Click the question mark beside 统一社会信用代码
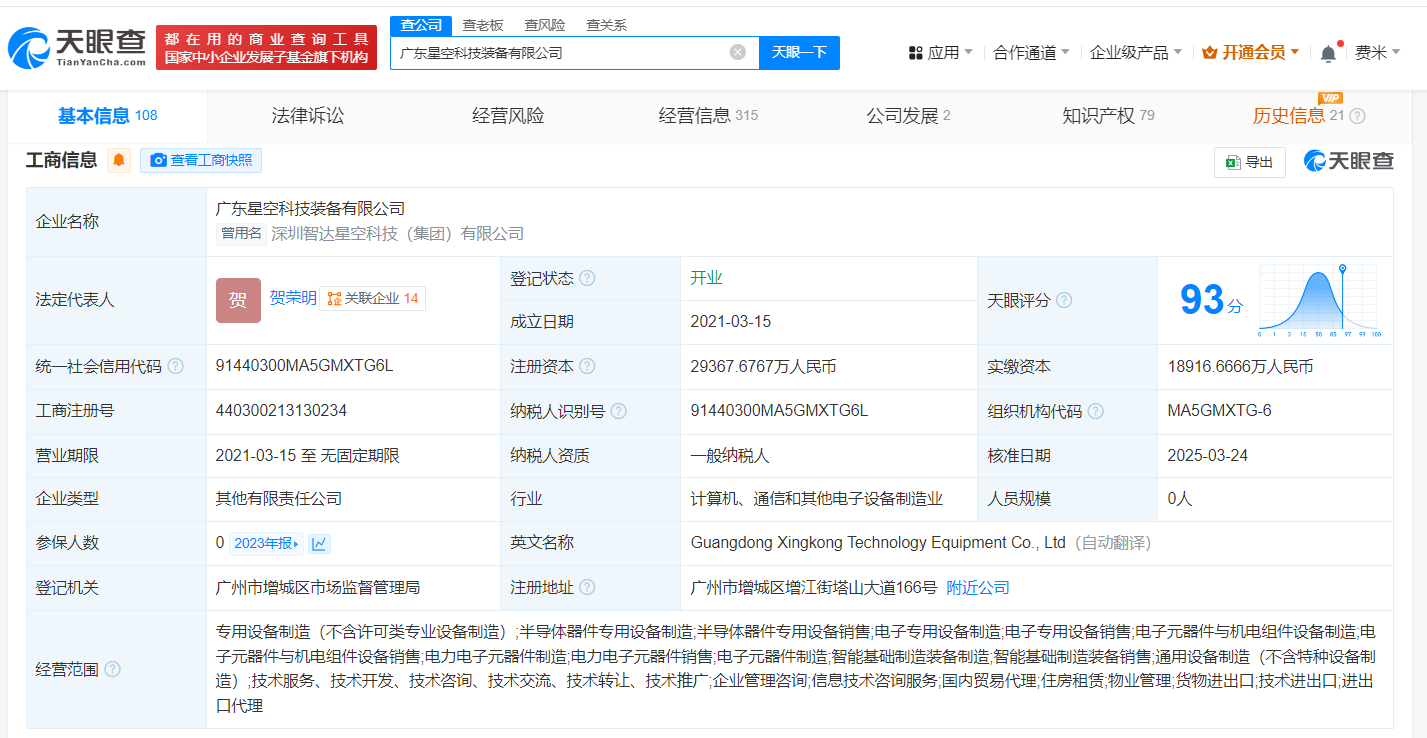Screen dimensions: 1427x738 176,367
